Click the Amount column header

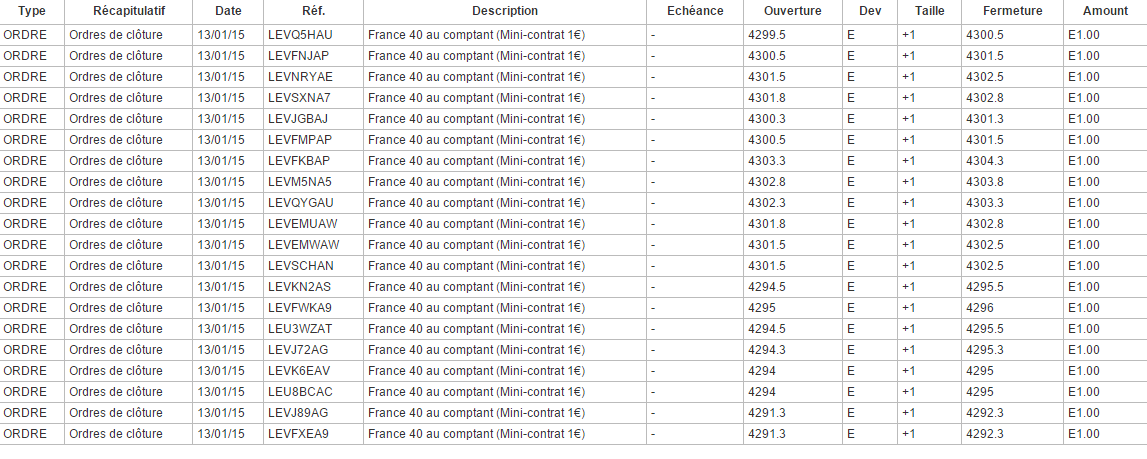[1104, 11]
